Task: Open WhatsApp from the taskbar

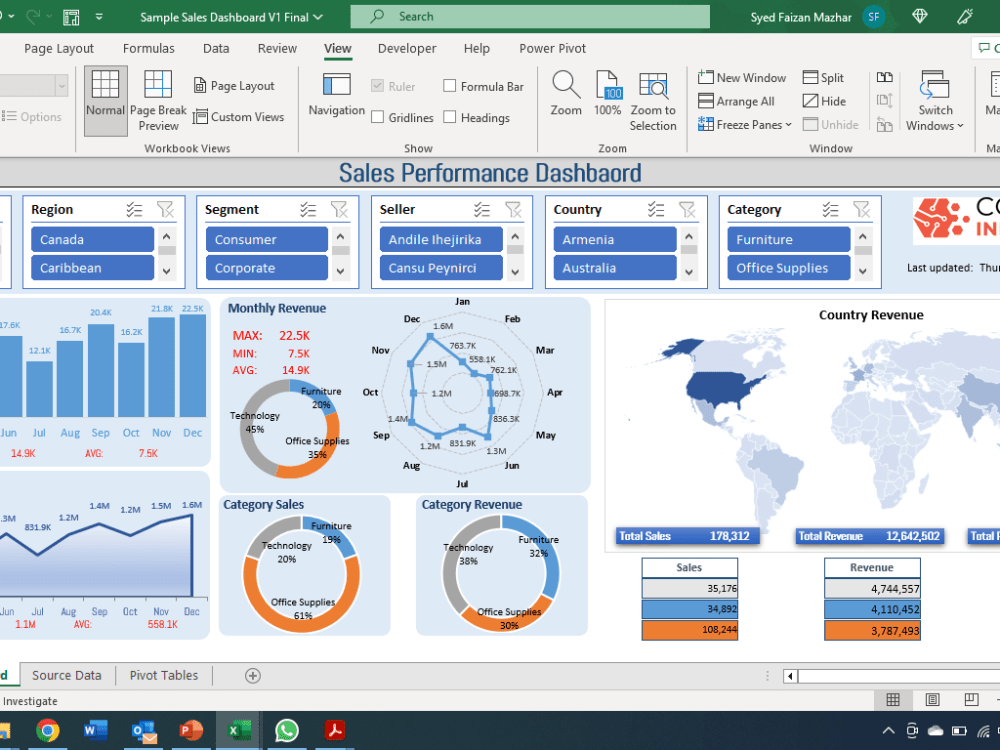Action: tap(287, 730)
